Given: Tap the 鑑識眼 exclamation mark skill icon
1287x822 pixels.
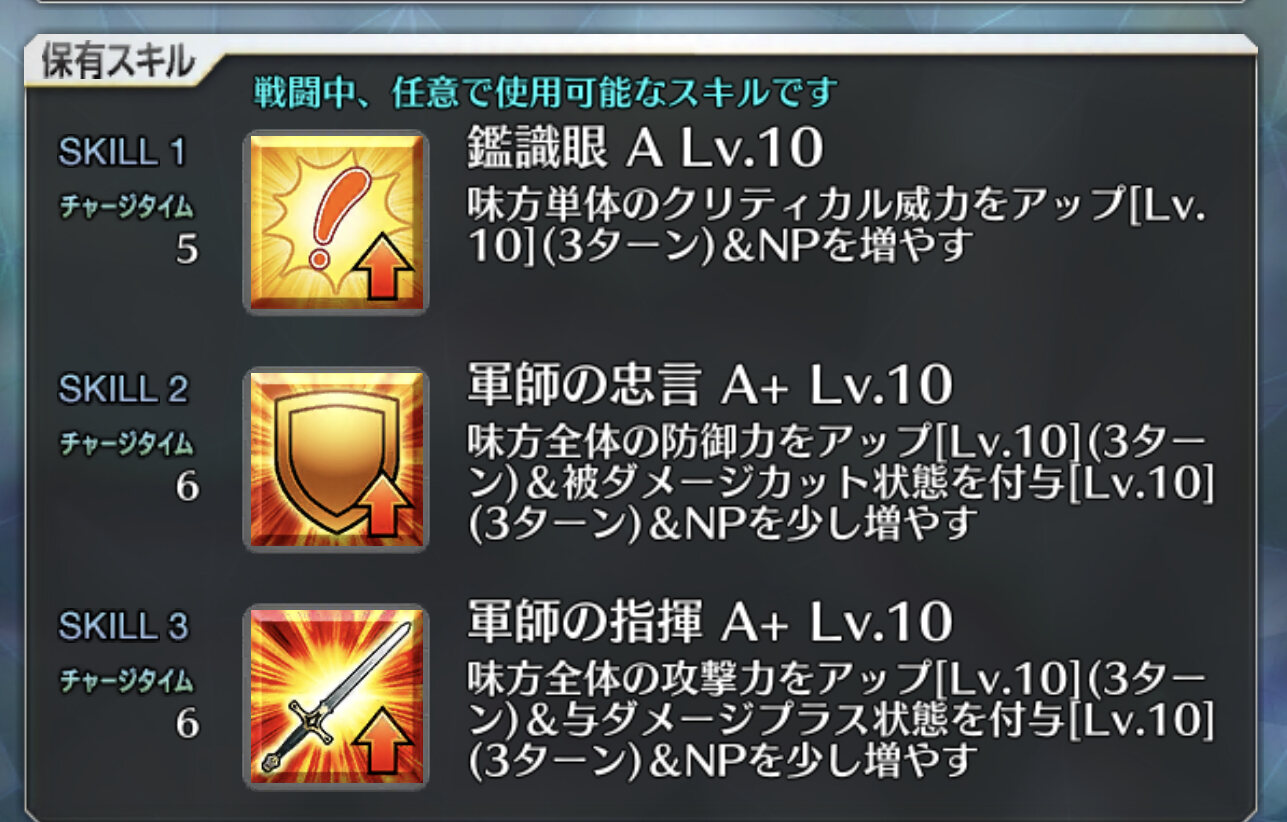Looking at the screenshot, I should (336, 223).
